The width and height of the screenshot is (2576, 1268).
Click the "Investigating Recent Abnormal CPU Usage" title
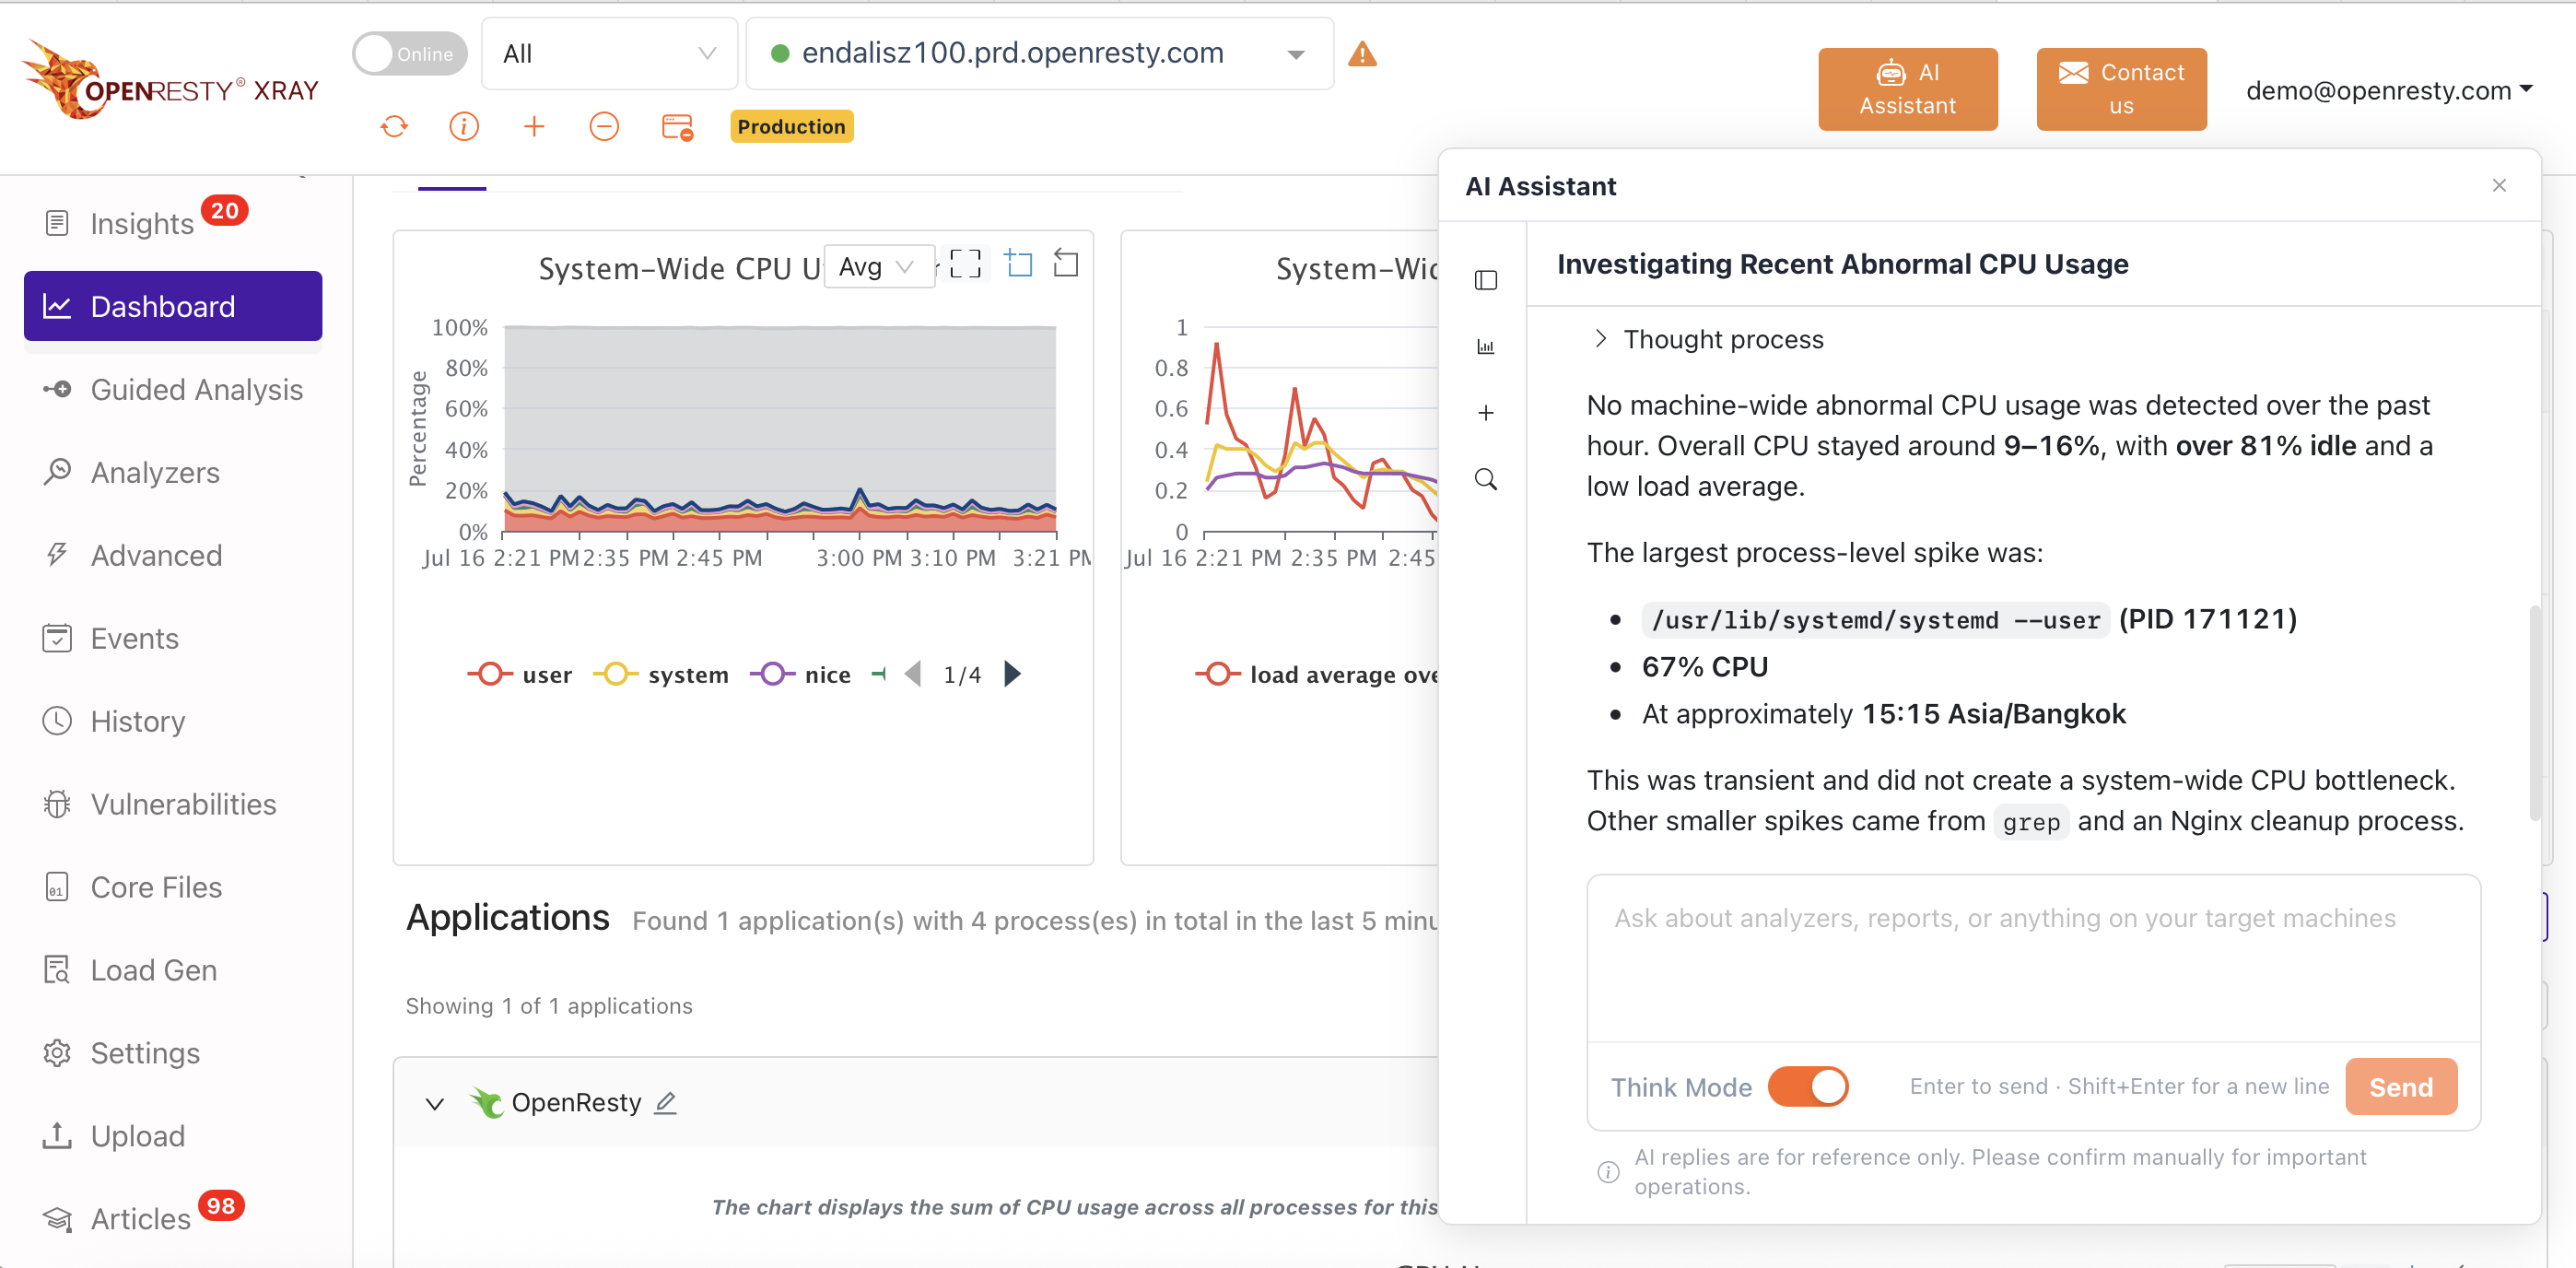point(1842,264)
